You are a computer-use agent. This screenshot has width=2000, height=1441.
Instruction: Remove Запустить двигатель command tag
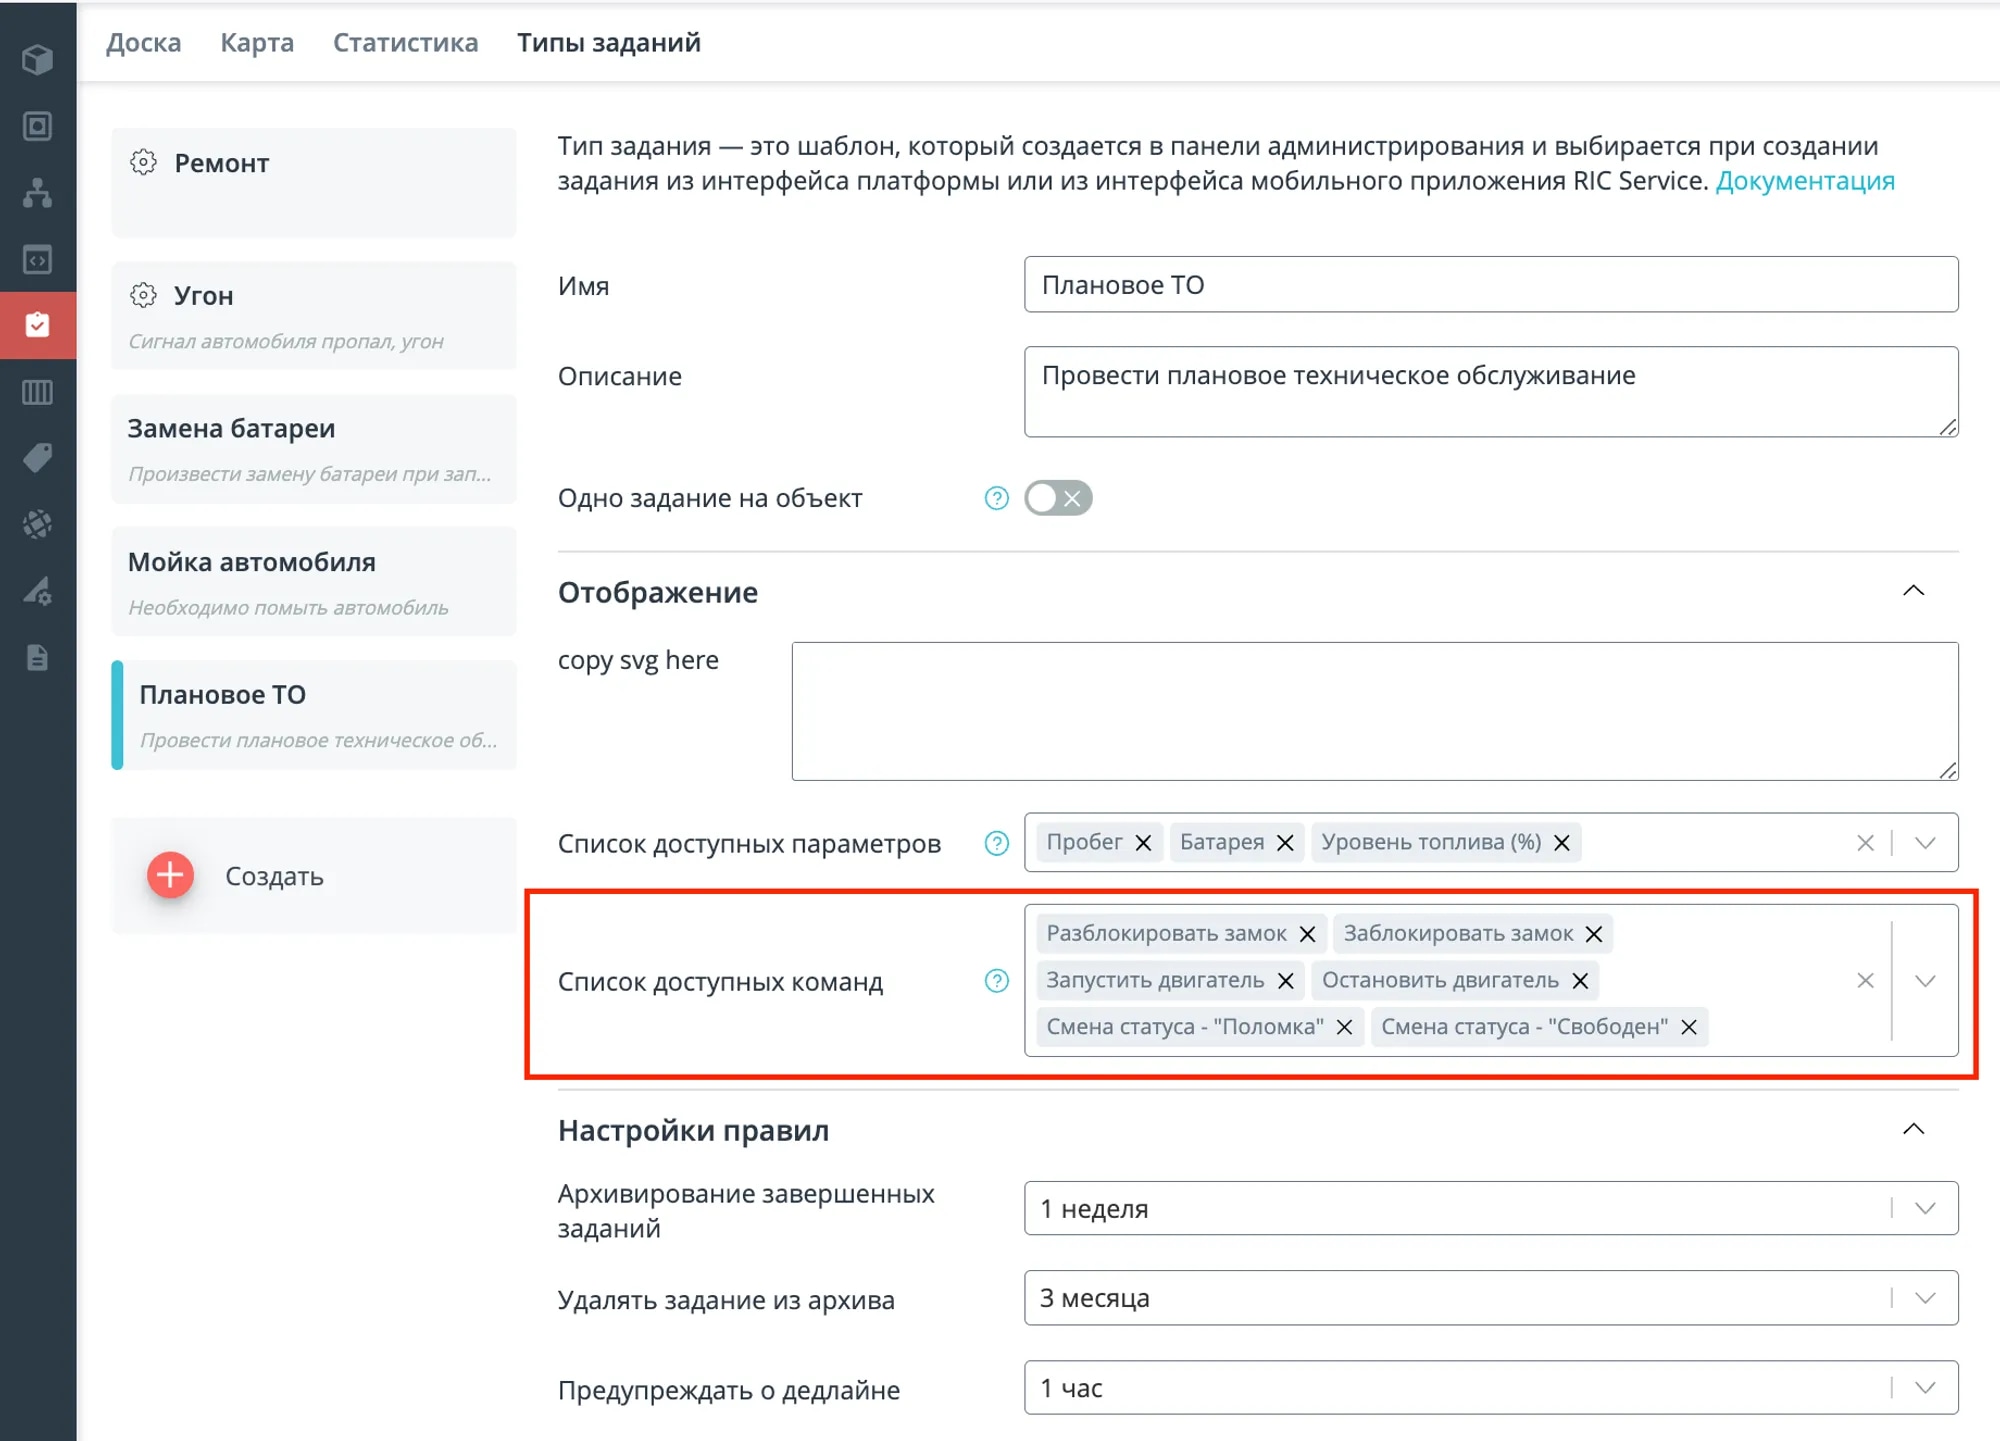(x=1286, y=981)
